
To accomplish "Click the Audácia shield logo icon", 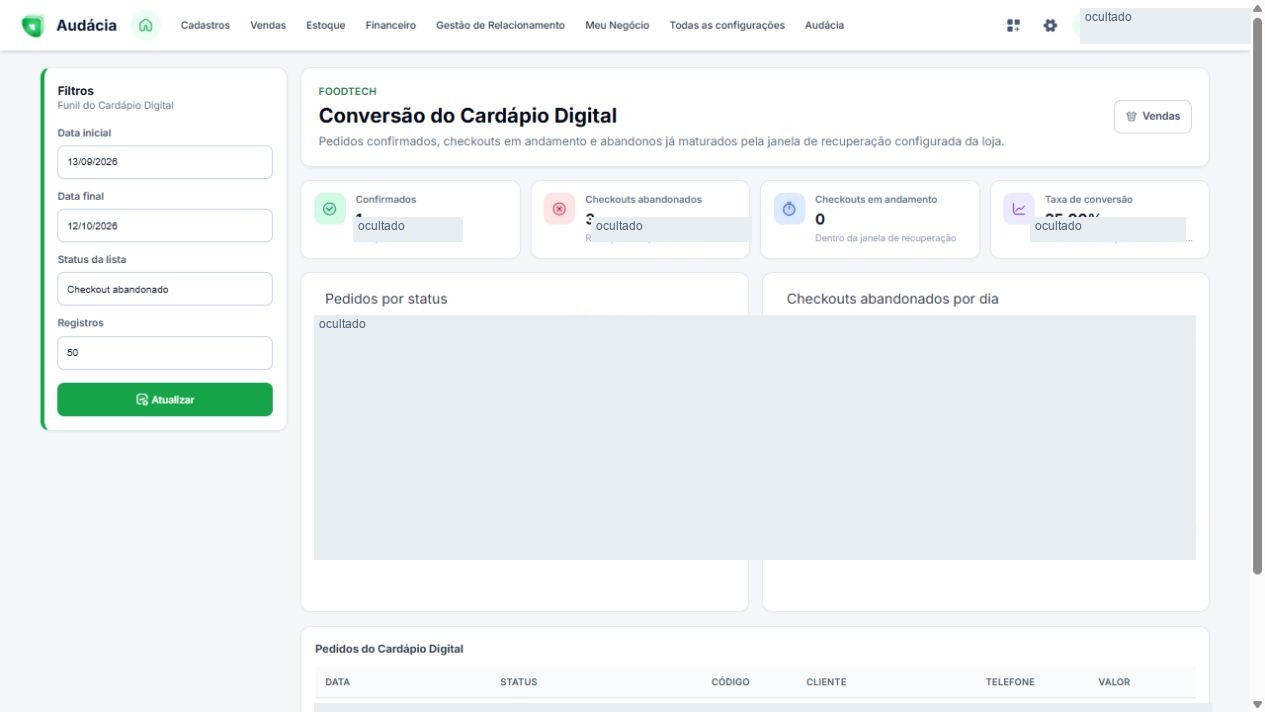I will [33, 25].
